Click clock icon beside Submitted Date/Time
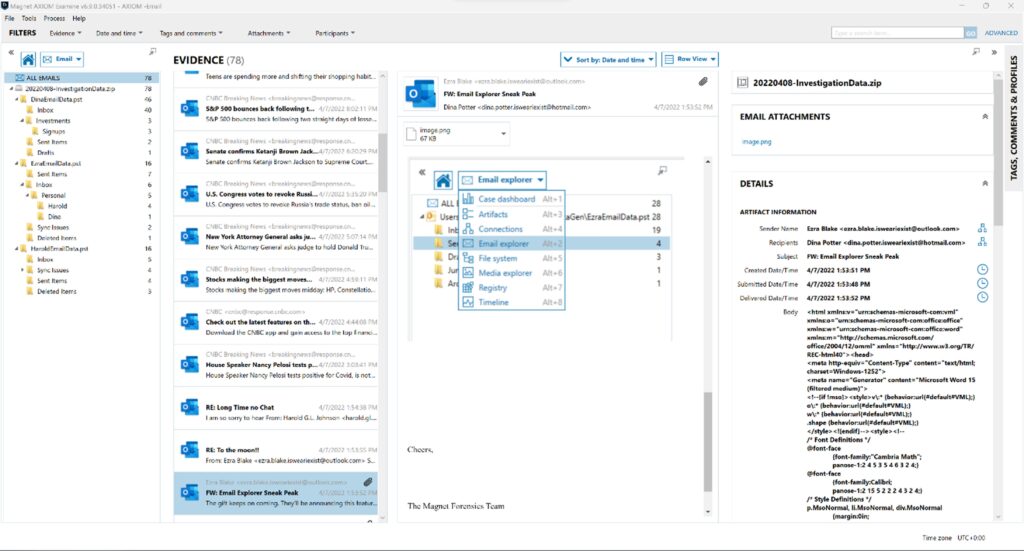 (982, 283)
